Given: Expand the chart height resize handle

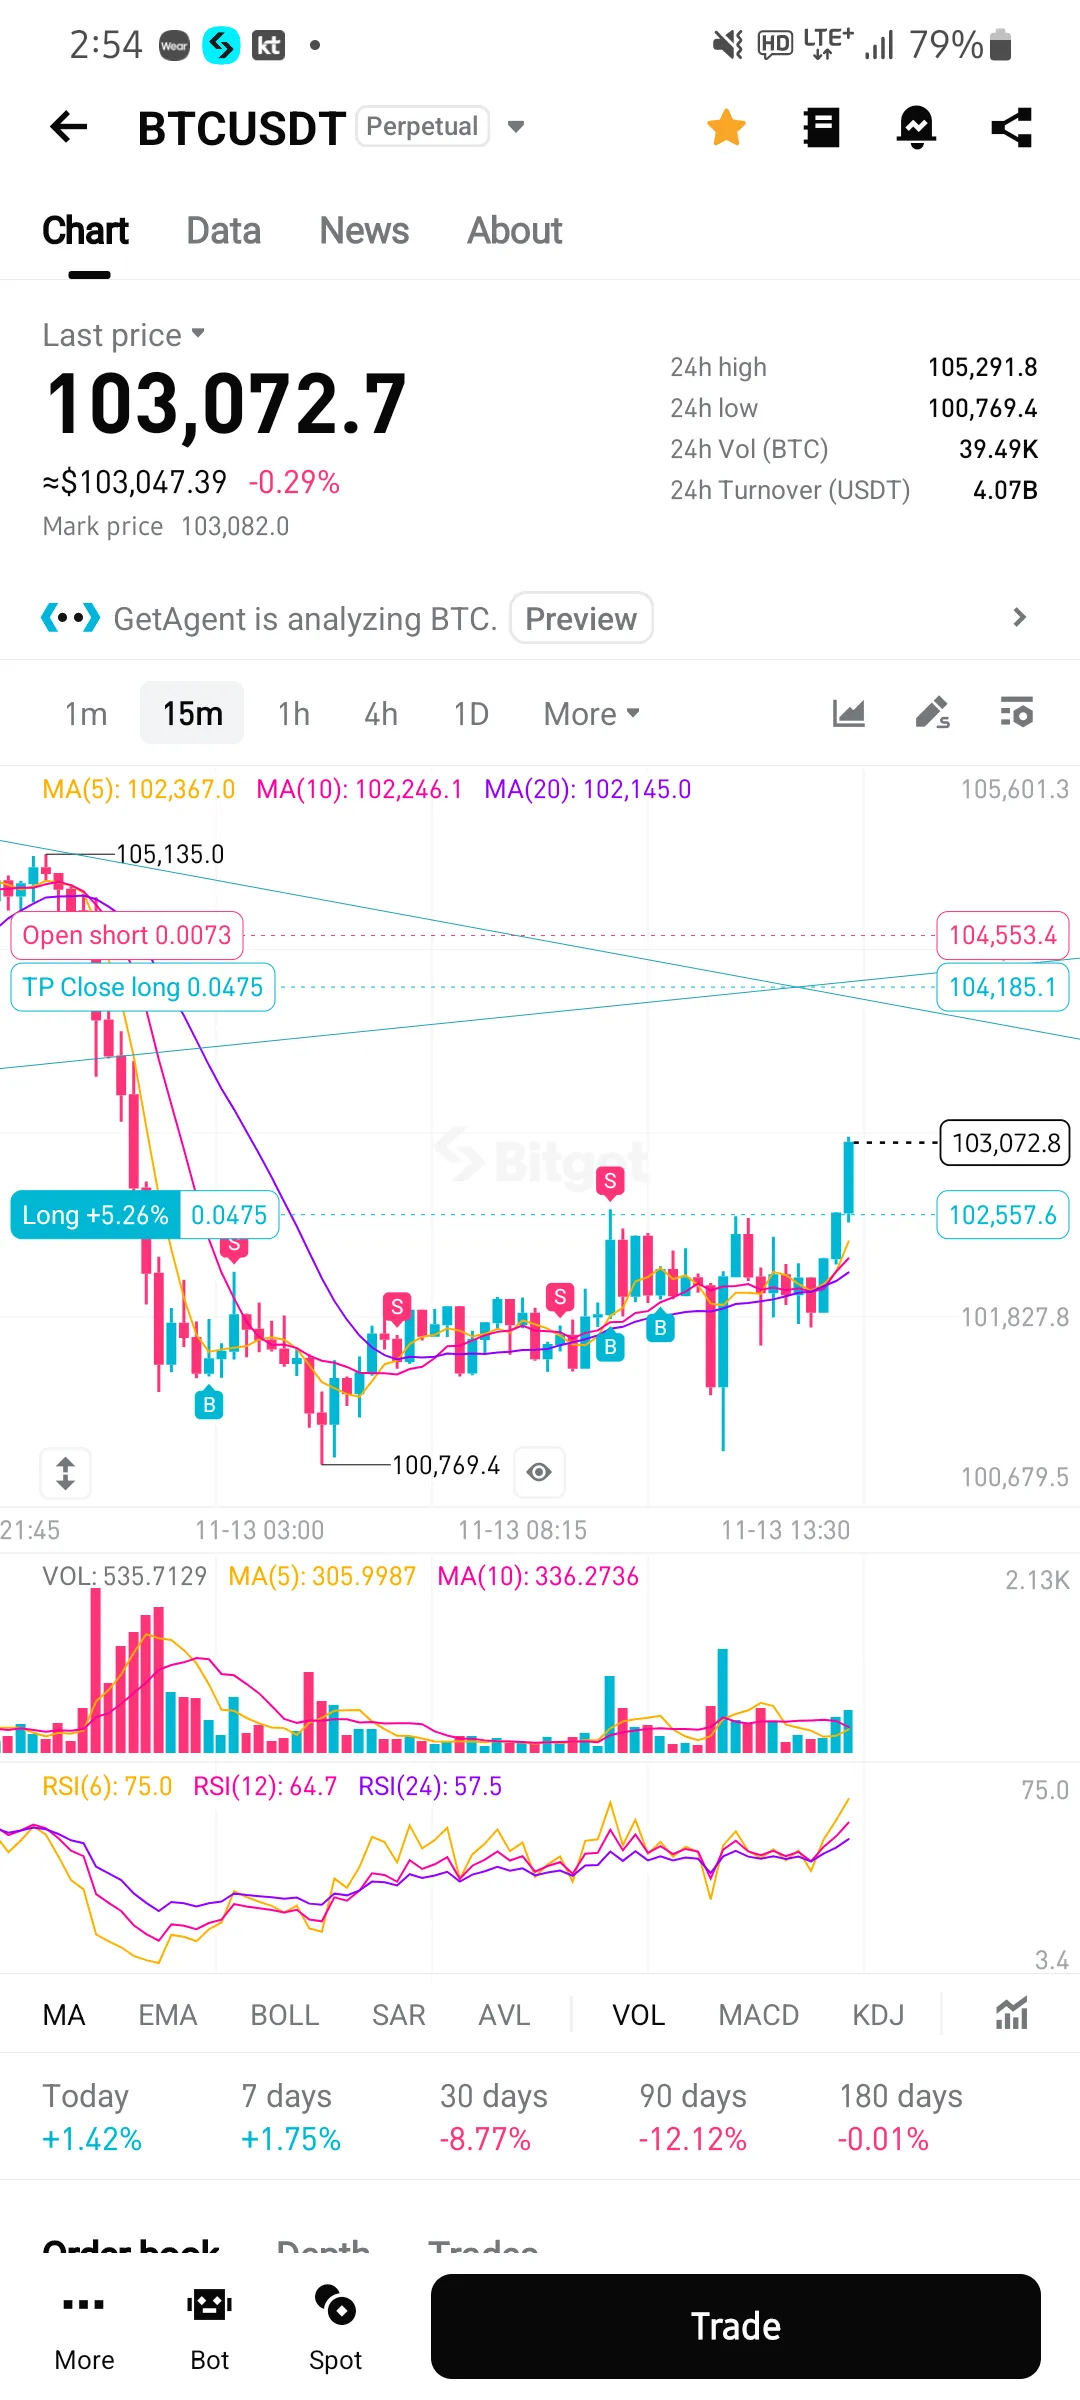Looking at the screenshot, I should [x=66, y=1473].
